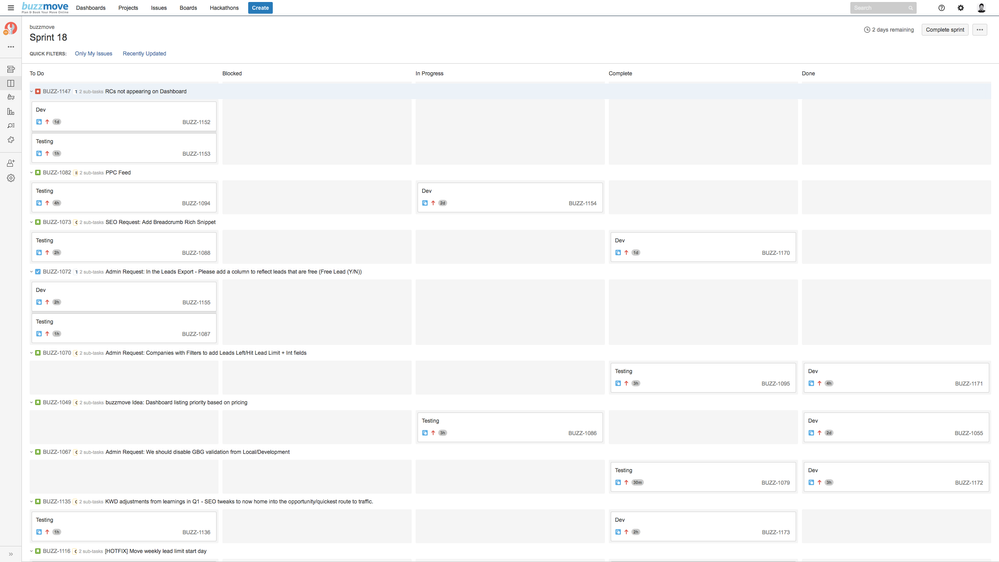
Task: Click the search magnifier icon
Action: click(910, 8)
